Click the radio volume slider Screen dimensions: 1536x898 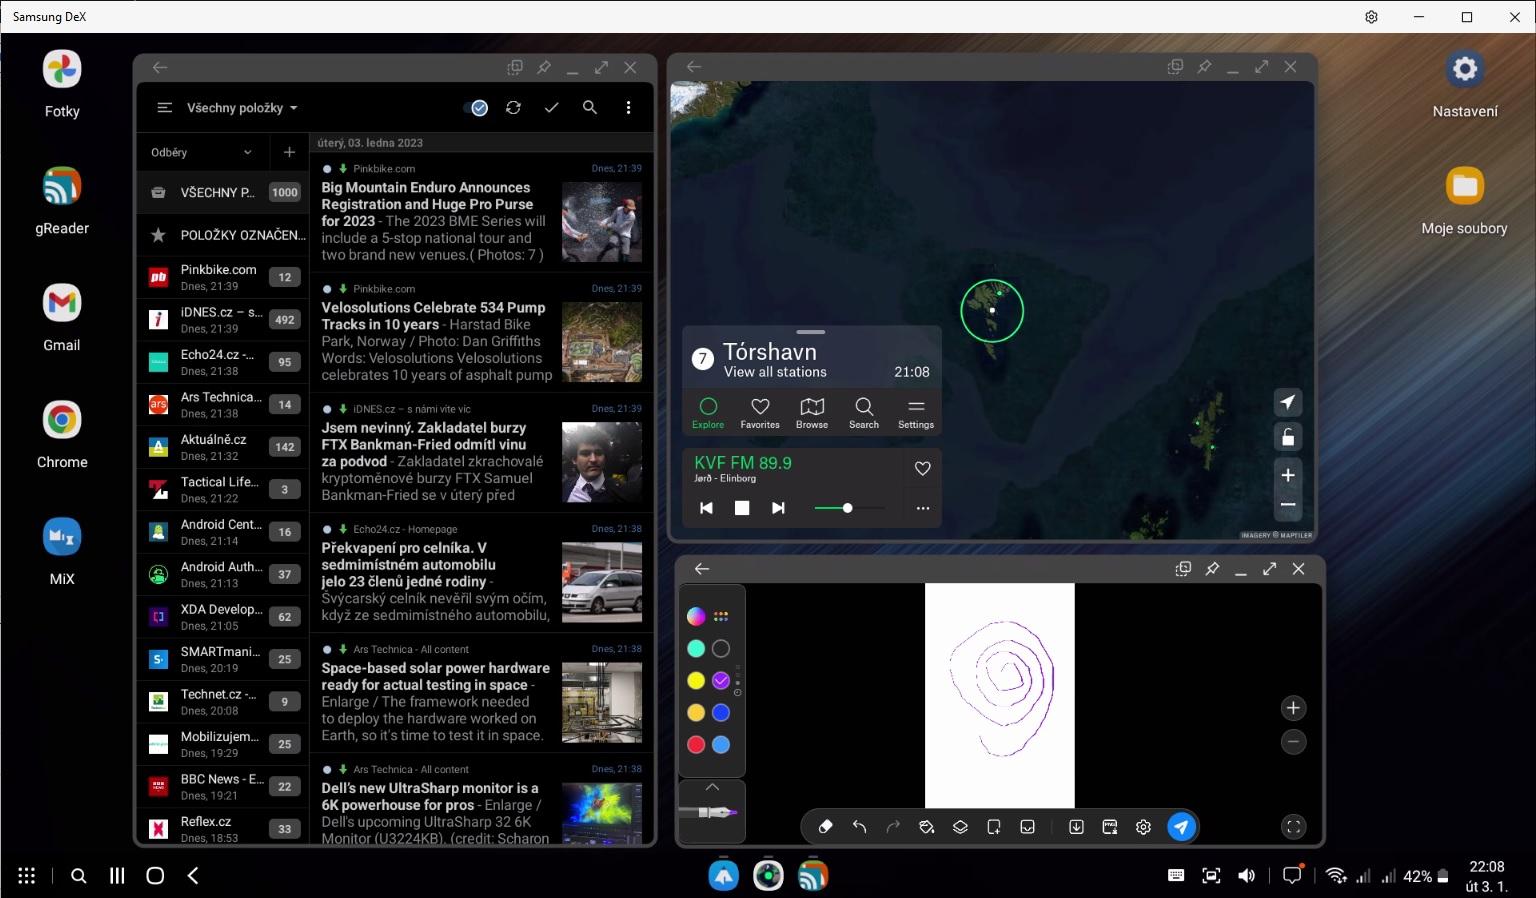tap(849, 508)
